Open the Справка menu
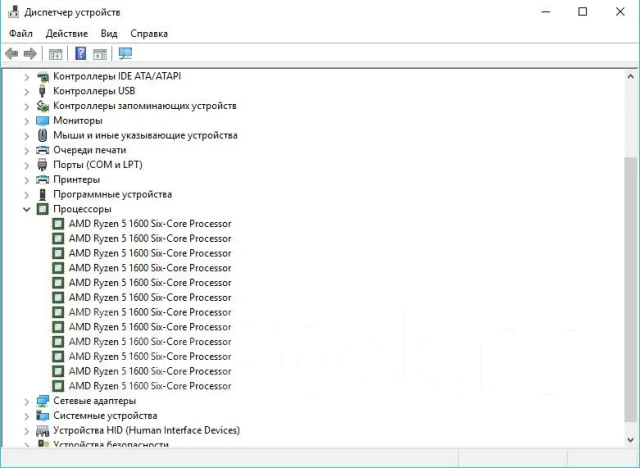 click(x=149, y=33)
